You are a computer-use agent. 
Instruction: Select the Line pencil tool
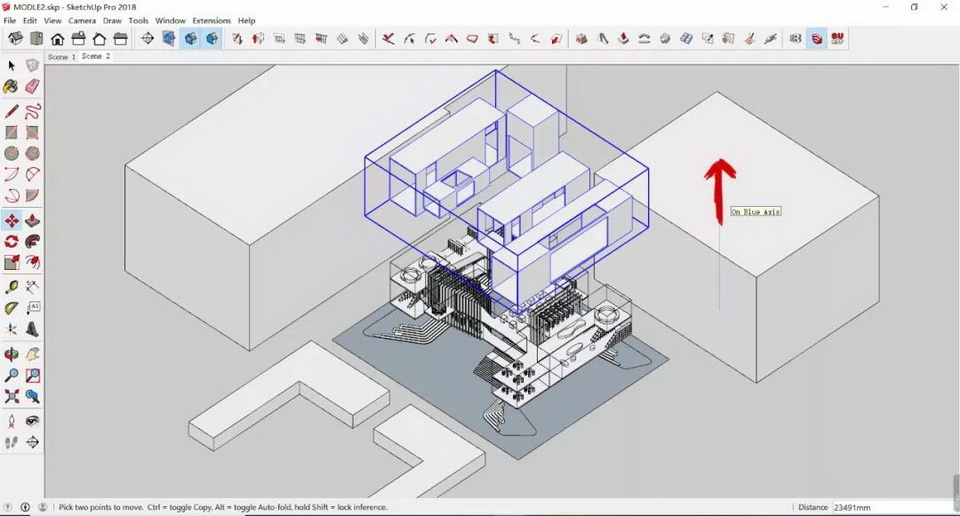click(11, 111)
